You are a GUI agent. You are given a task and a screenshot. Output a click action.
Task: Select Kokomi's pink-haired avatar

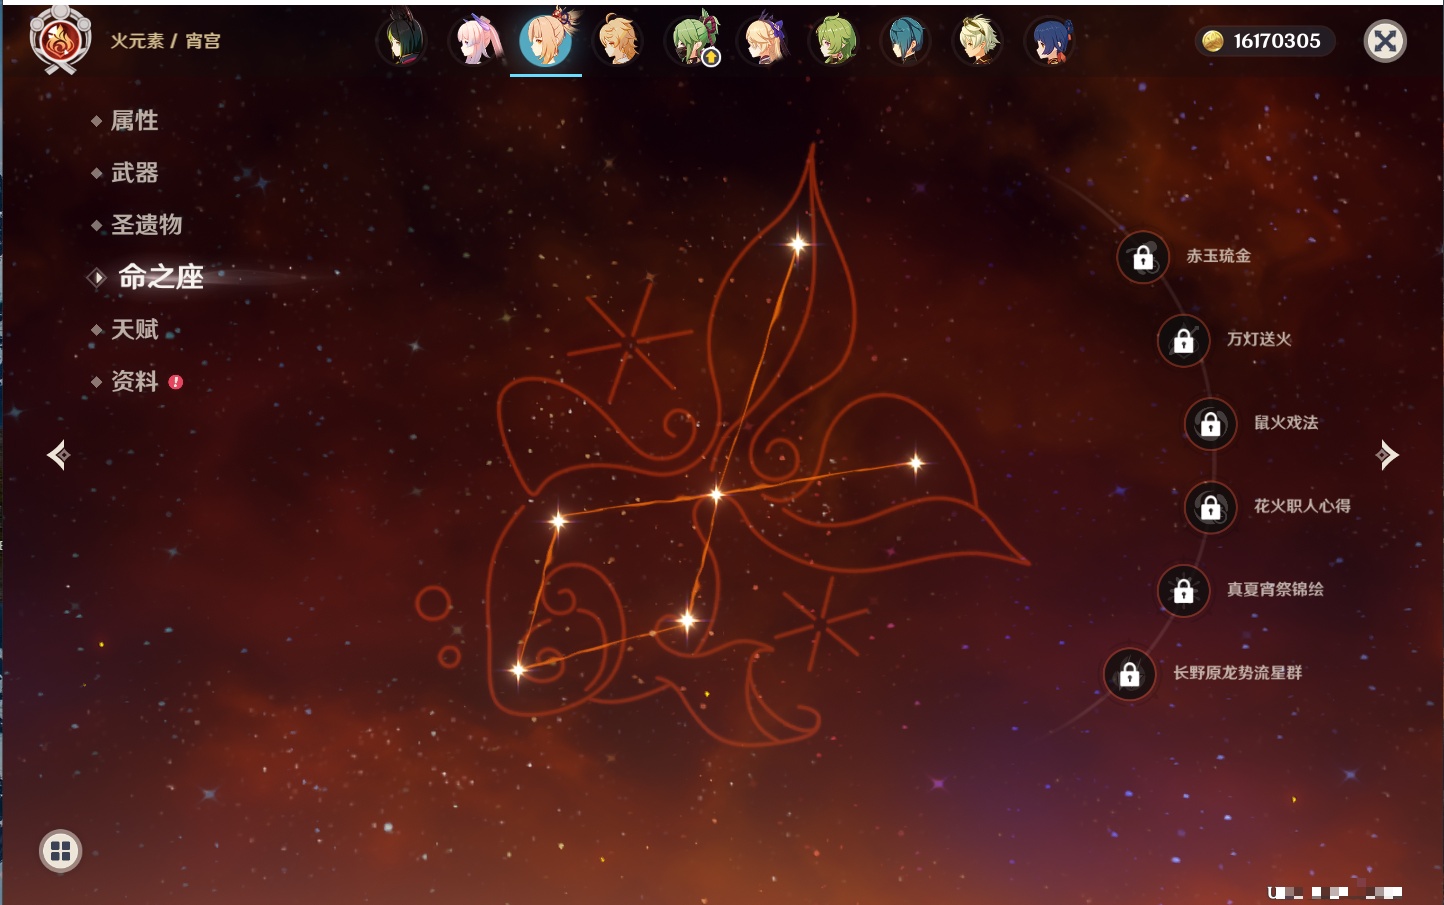[x=474, y=41]
